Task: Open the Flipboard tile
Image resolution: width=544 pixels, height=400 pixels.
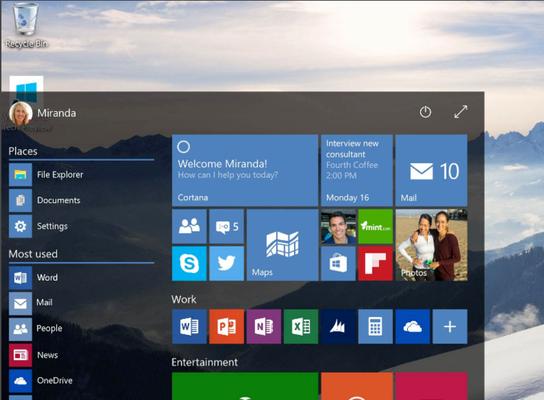Action: tap(375, 263)
